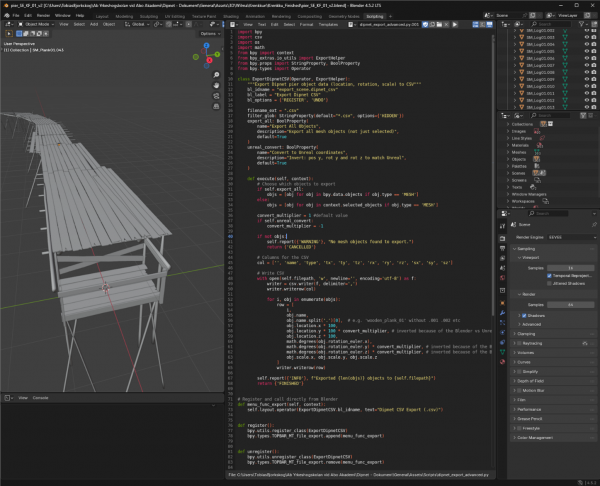Toggle Temporal Reprojection checkbox

click(549, 276)
